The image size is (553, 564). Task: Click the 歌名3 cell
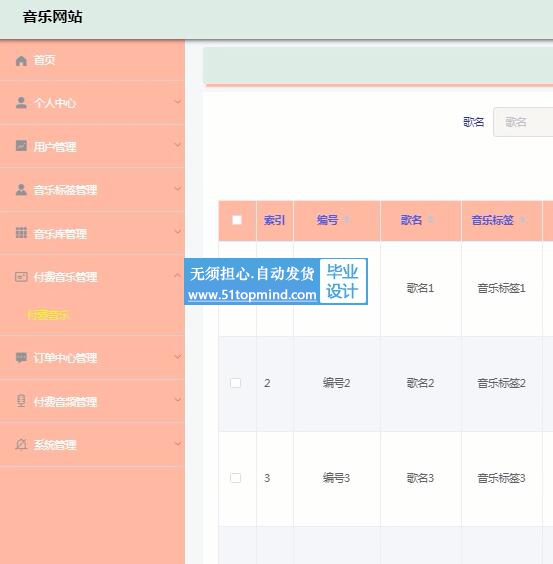pyautogui.click(x=420, y=478)
